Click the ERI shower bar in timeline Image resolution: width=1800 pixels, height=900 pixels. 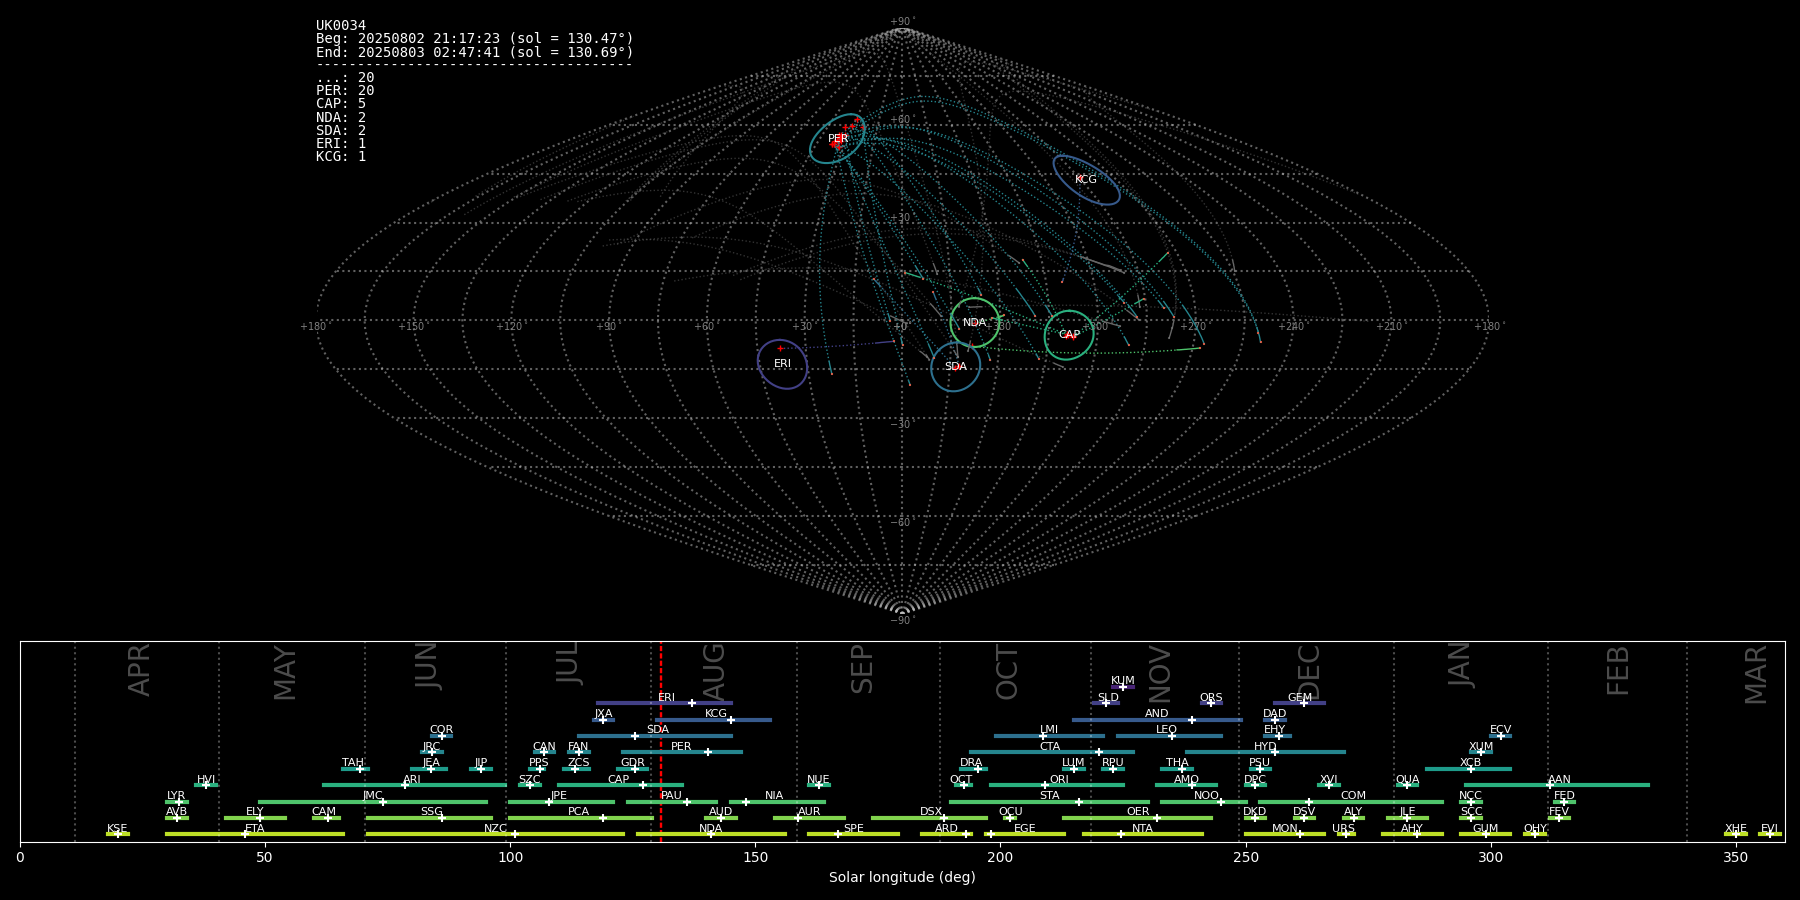click(x=664, y=703)
